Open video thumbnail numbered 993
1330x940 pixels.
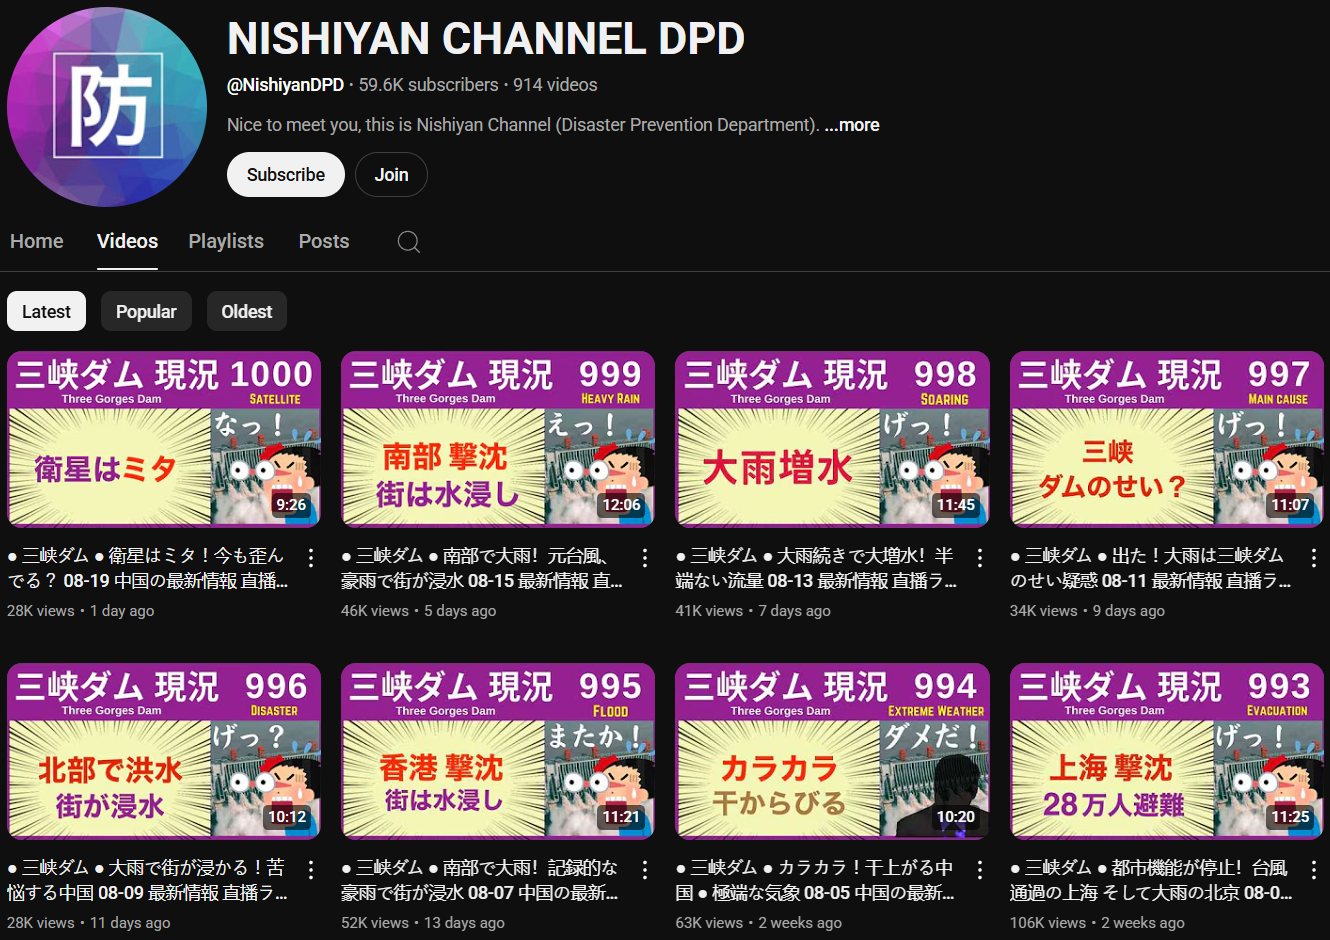[x=1167, y=751]
